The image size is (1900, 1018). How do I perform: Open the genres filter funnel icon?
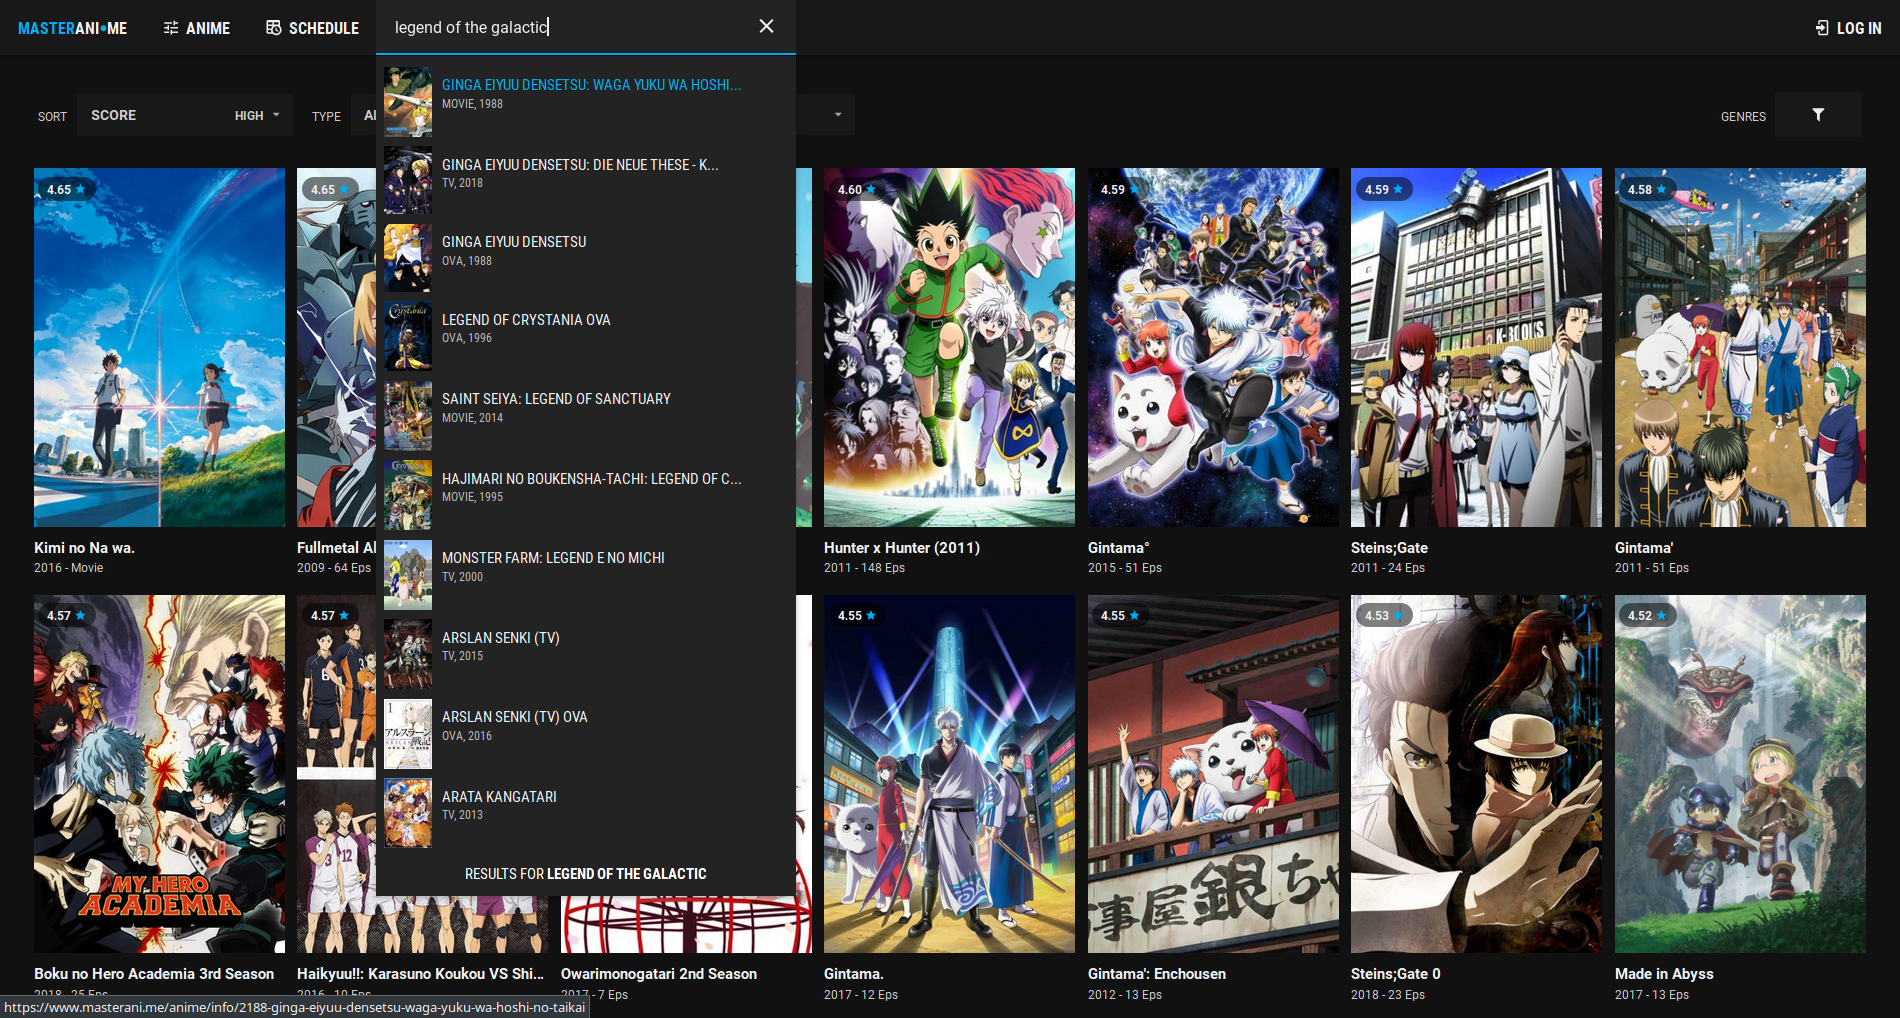(x=1818, y=115)
